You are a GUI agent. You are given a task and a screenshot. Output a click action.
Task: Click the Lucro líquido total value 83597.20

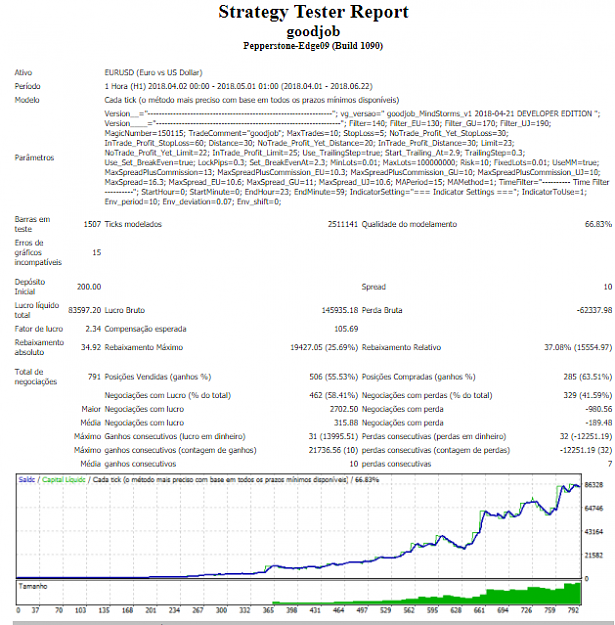(x=84, y=310)
